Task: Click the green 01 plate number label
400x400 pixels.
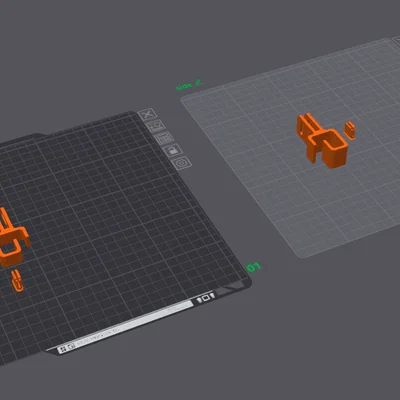Action: click(254, 267)
